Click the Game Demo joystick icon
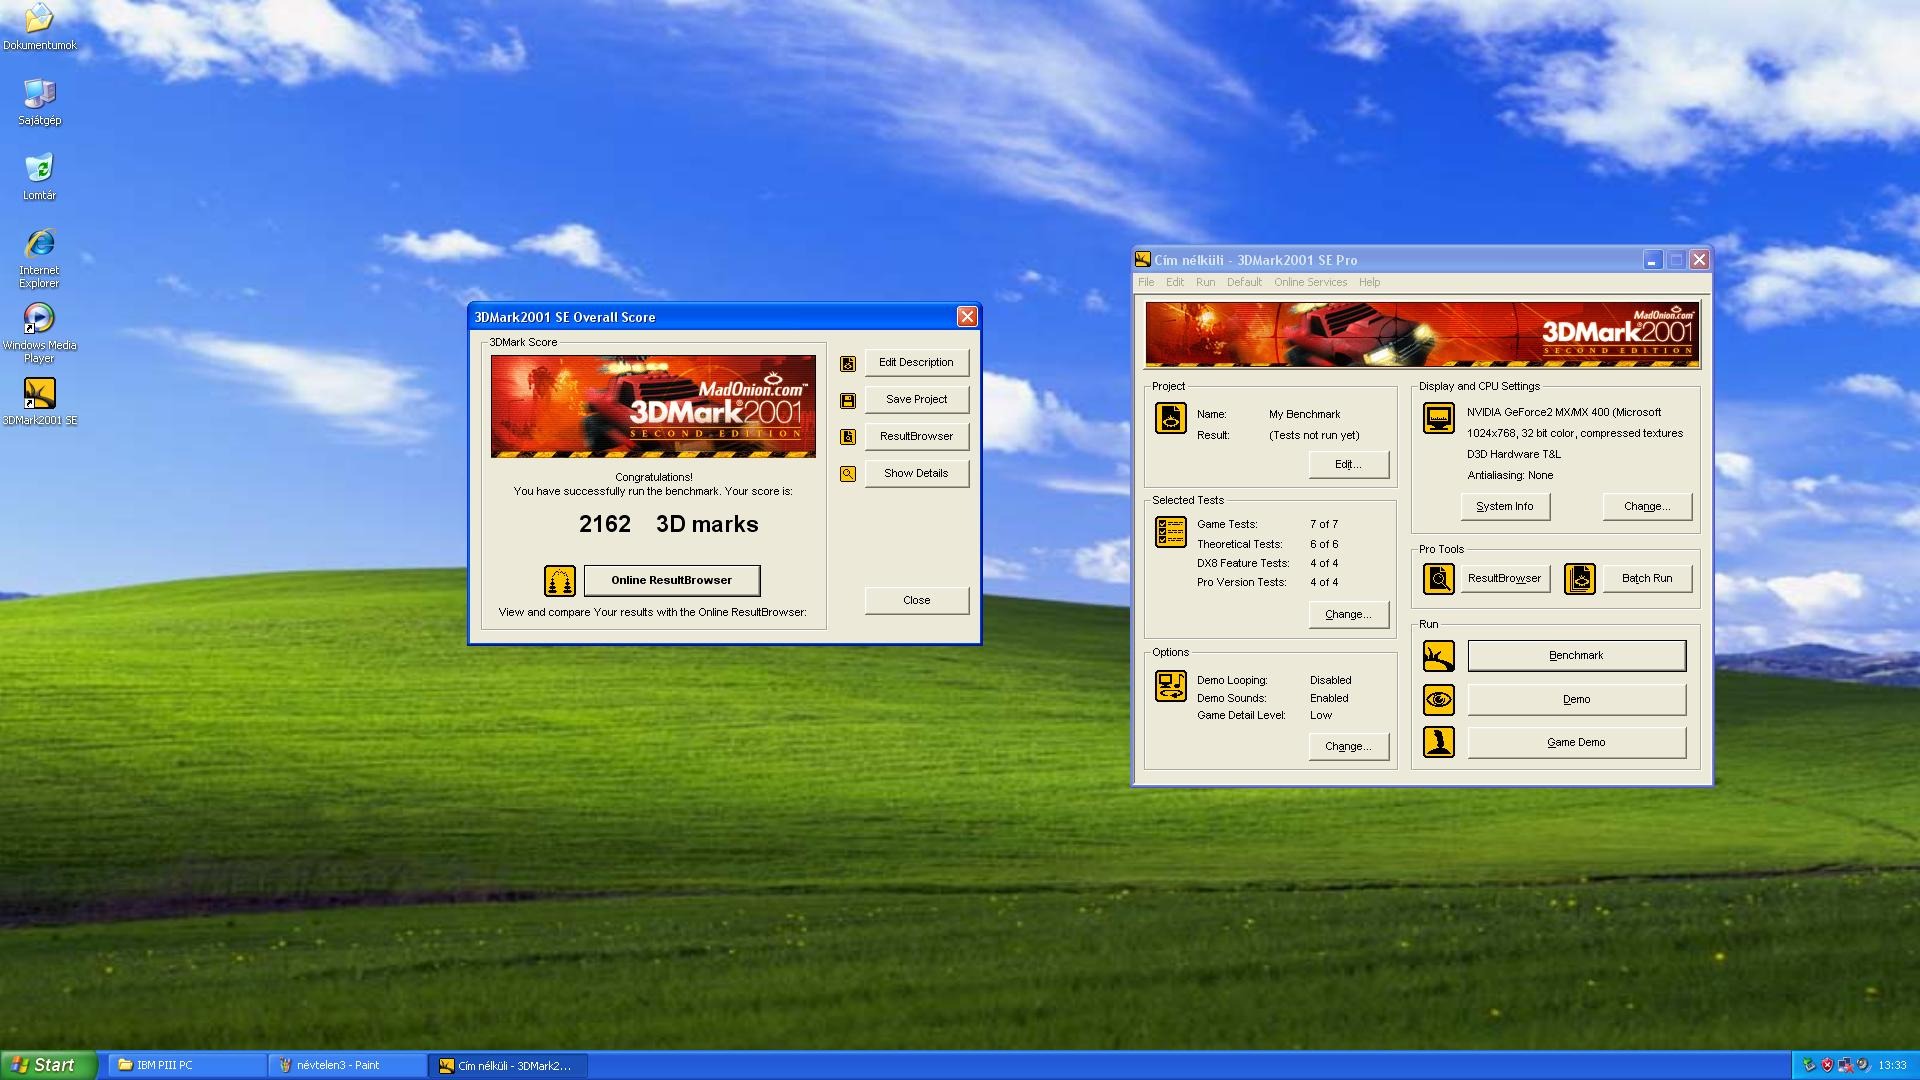The image size is (1920, 1080). pos(1438,742)
